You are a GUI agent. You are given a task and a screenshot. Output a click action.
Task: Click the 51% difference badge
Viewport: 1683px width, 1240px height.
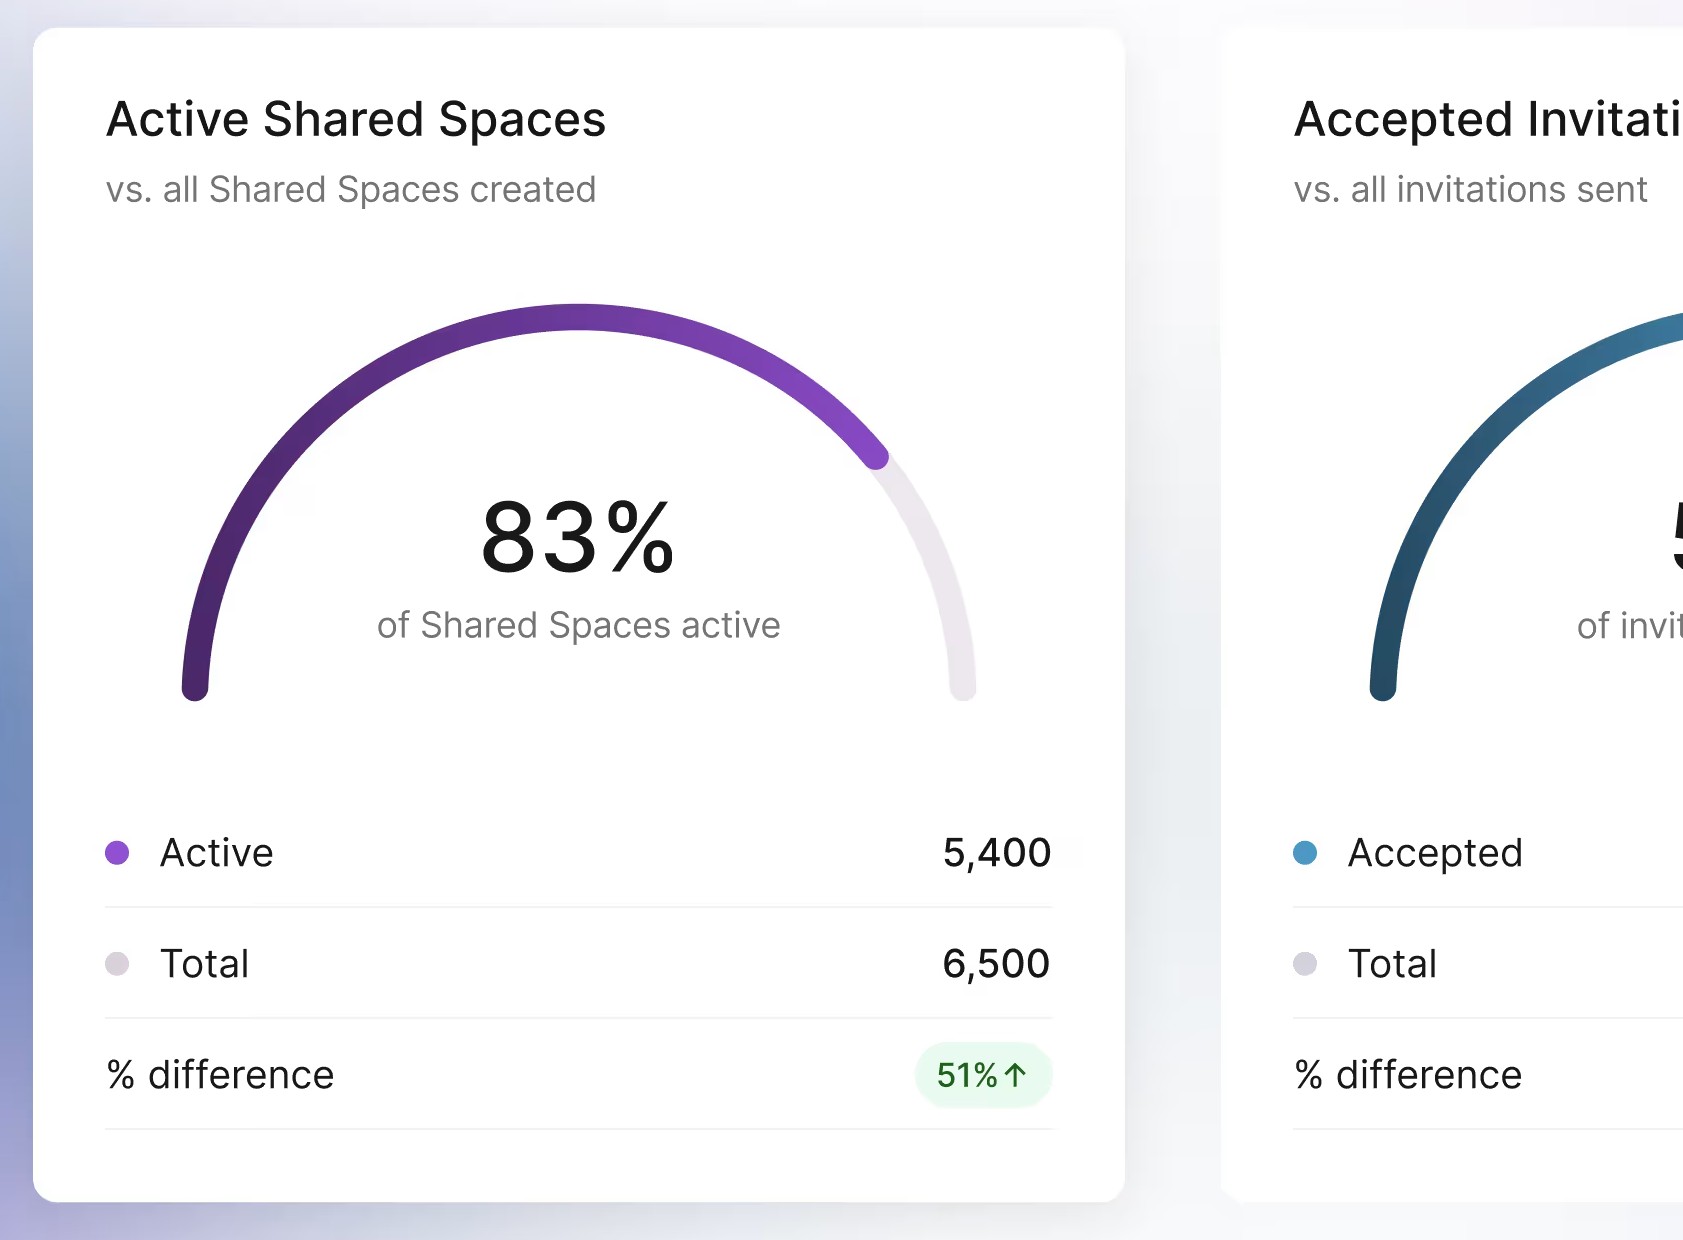(x=983, y=1075)
